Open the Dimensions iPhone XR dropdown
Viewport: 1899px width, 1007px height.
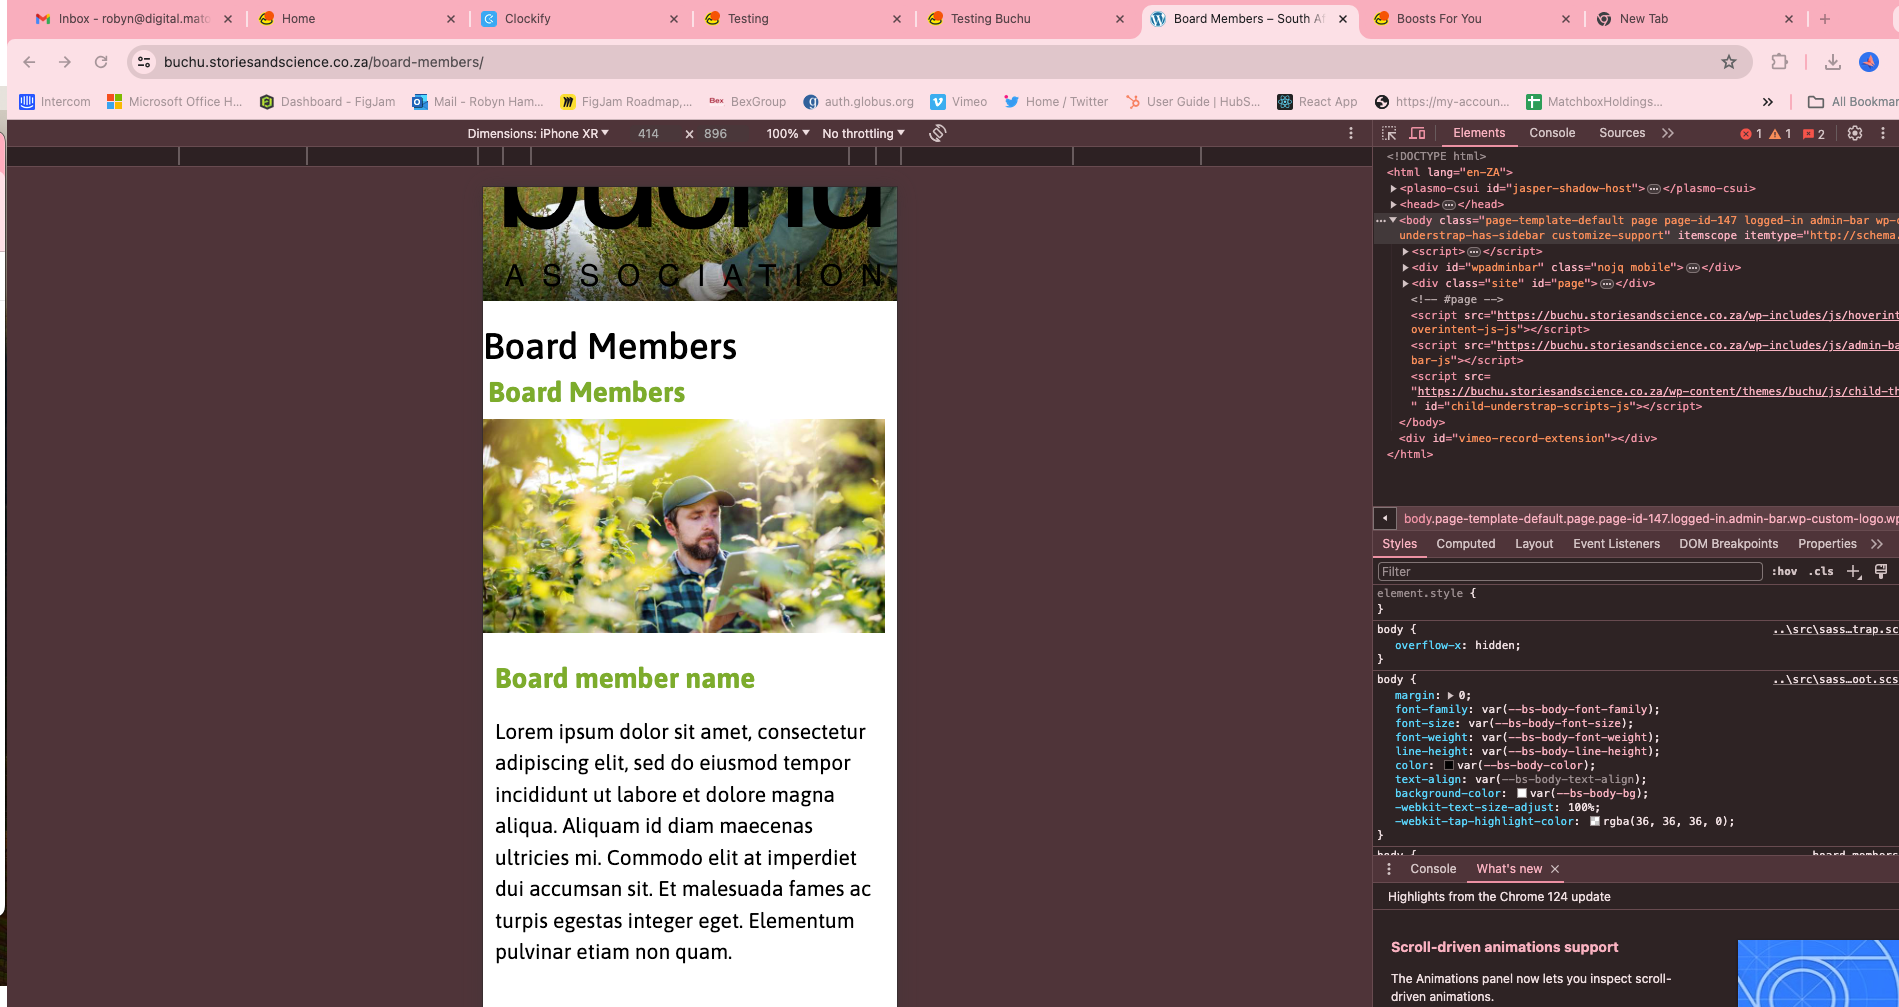pyautogui.click(x=538, y=133)
